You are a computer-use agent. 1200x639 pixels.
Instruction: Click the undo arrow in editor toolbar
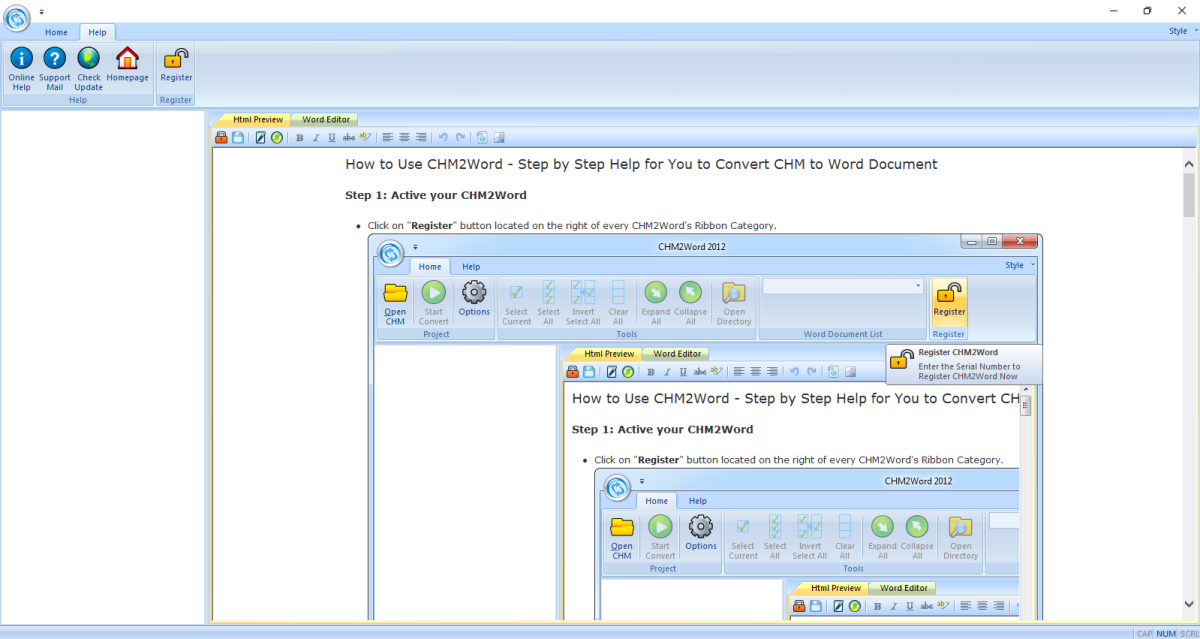click(443, 138)
